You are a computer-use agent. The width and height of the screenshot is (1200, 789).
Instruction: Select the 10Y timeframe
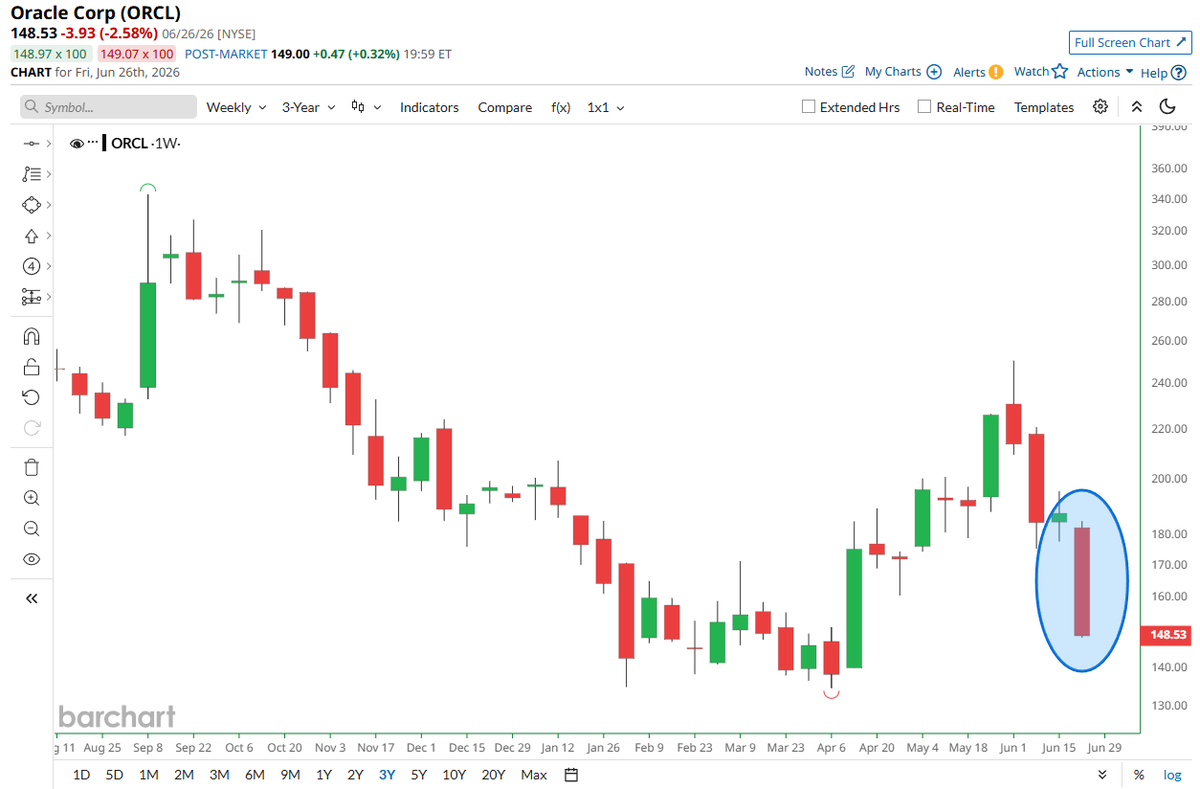454,774
